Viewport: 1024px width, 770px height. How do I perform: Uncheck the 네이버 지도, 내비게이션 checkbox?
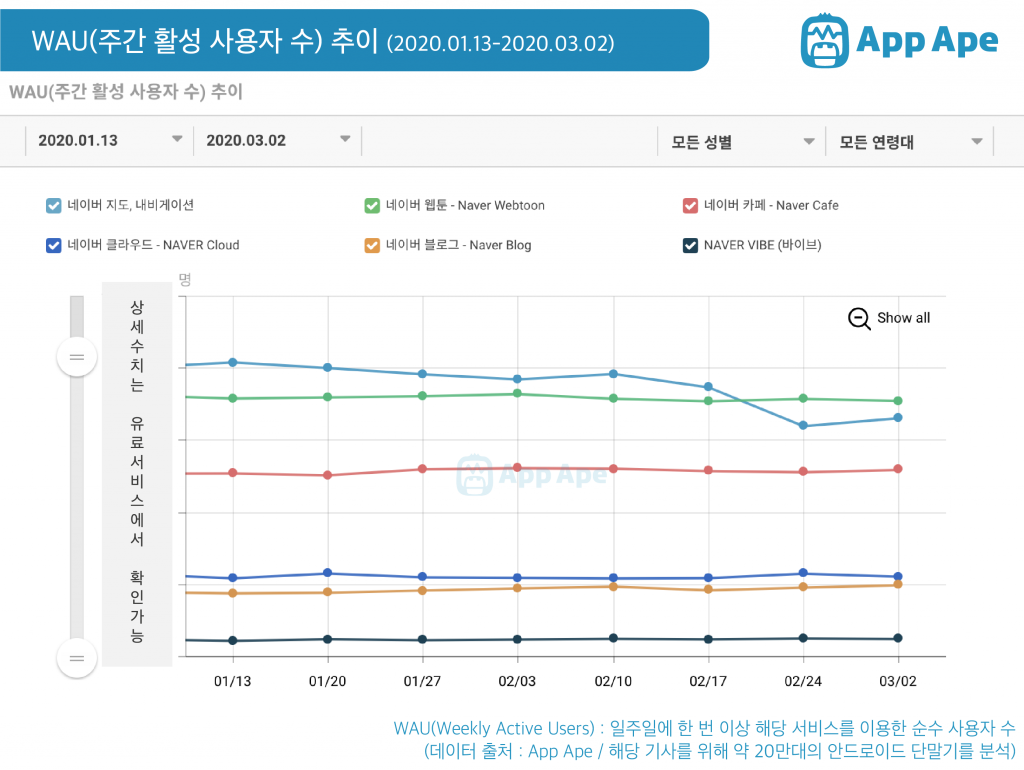[54, 205]
